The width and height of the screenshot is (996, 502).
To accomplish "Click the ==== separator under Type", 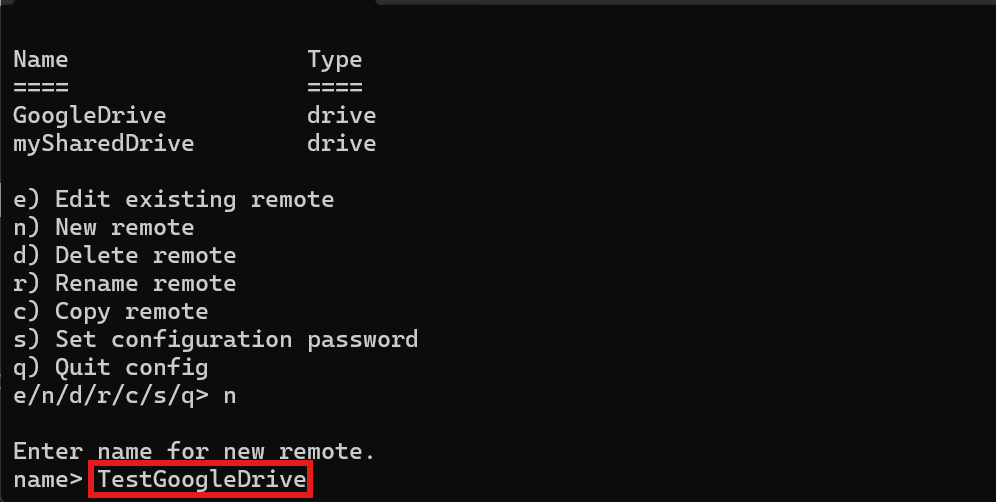I will (335, 87).
